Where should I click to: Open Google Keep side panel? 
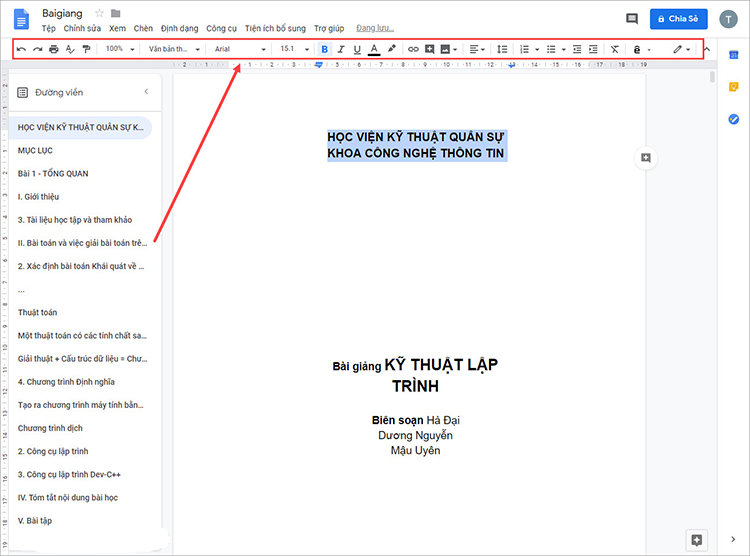(733, 87)
